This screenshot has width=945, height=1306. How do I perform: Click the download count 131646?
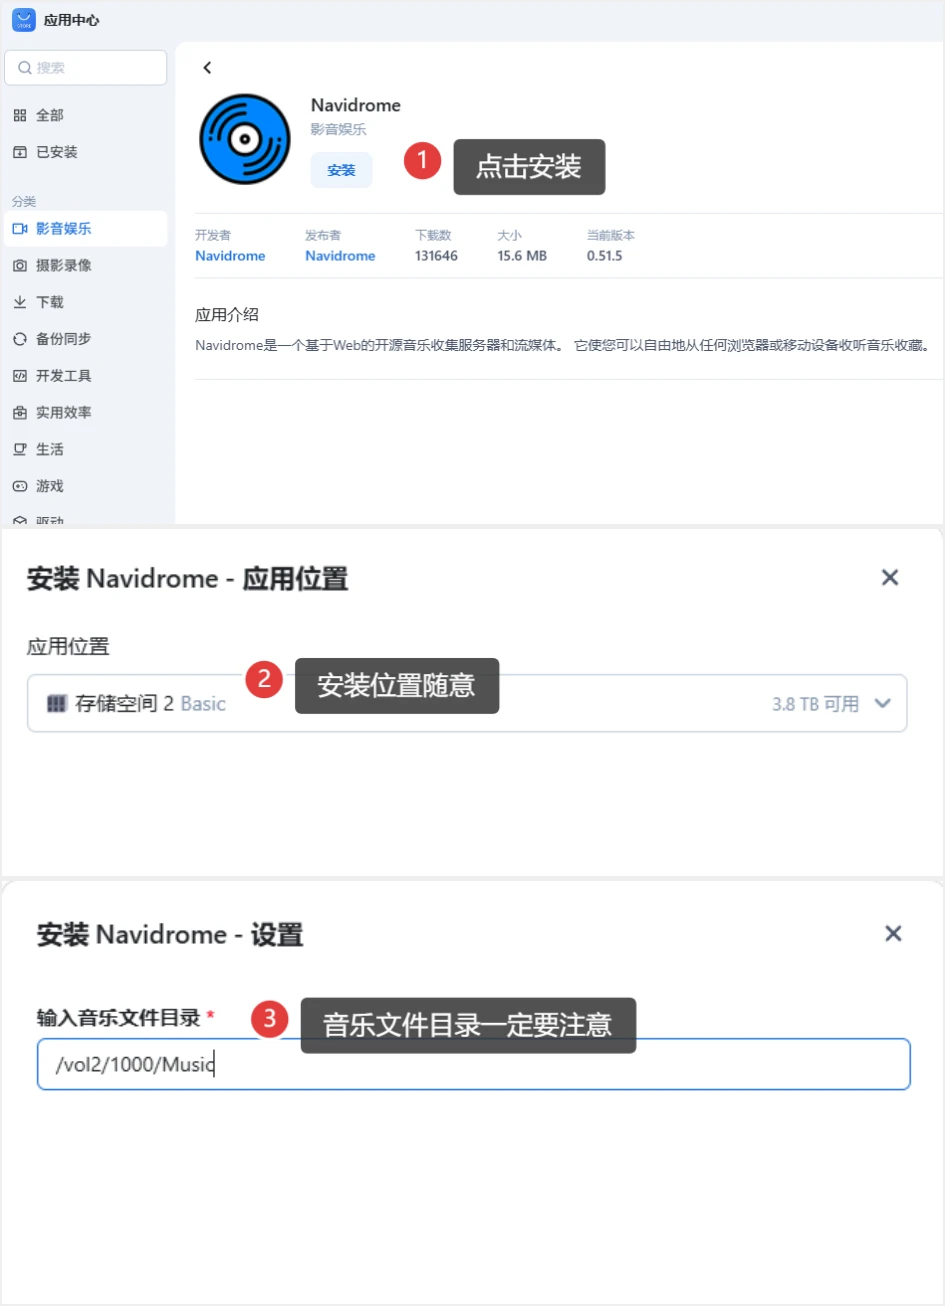(x=436, y=256)
